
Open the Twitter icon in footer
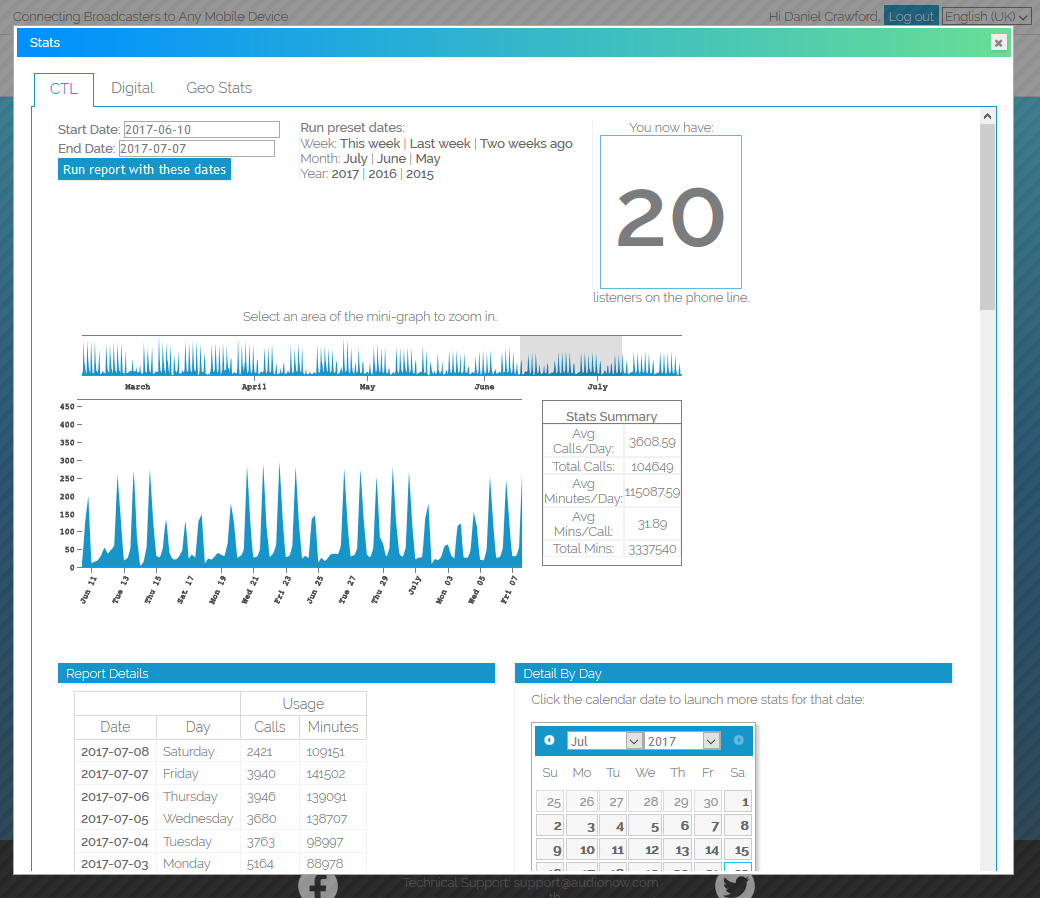pyautogui.click(x=735, y=886)
